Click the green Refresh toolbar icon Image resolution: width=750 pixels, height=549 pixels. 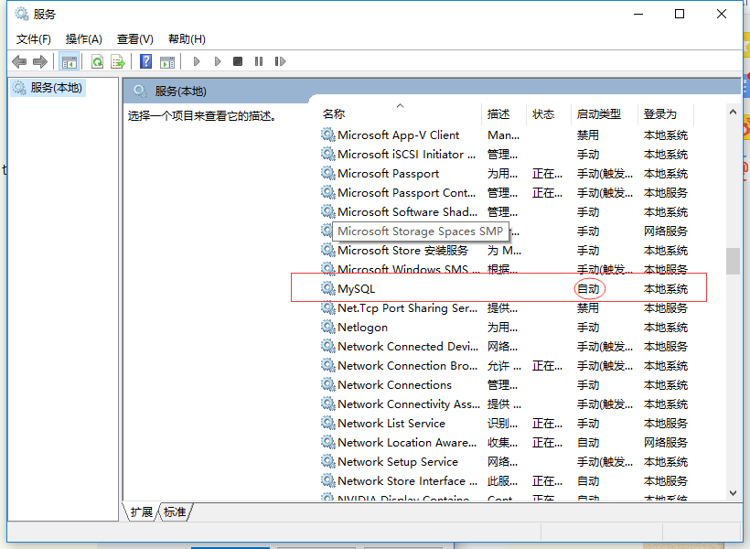coord(98,62)
